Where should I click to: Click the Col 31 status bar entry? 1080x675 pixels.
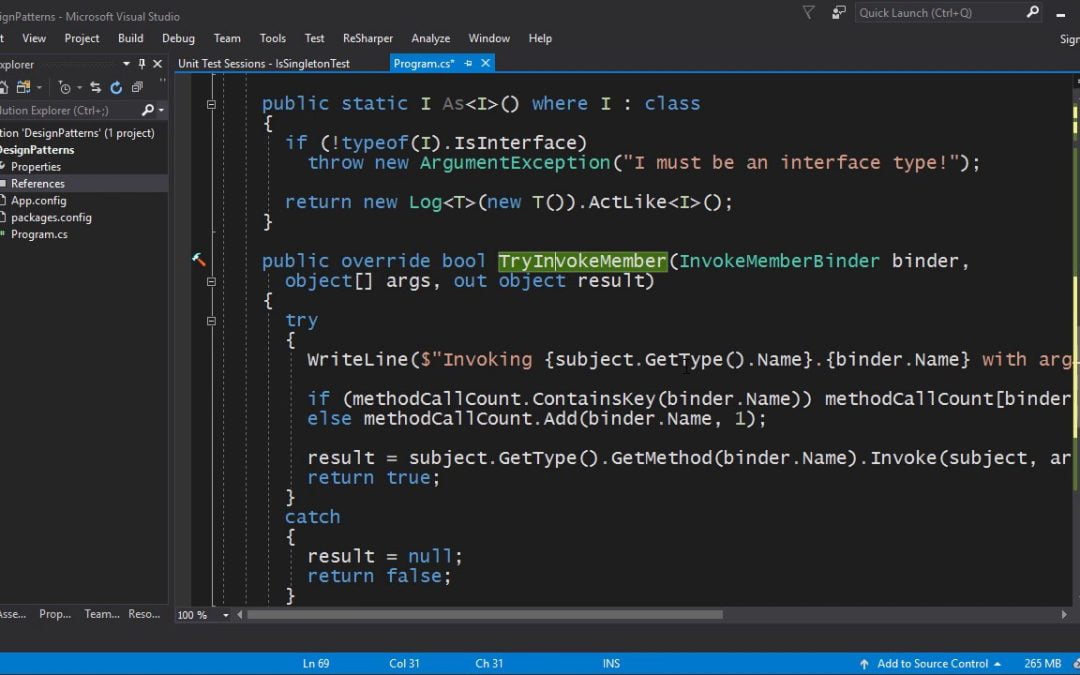point(404,663)
